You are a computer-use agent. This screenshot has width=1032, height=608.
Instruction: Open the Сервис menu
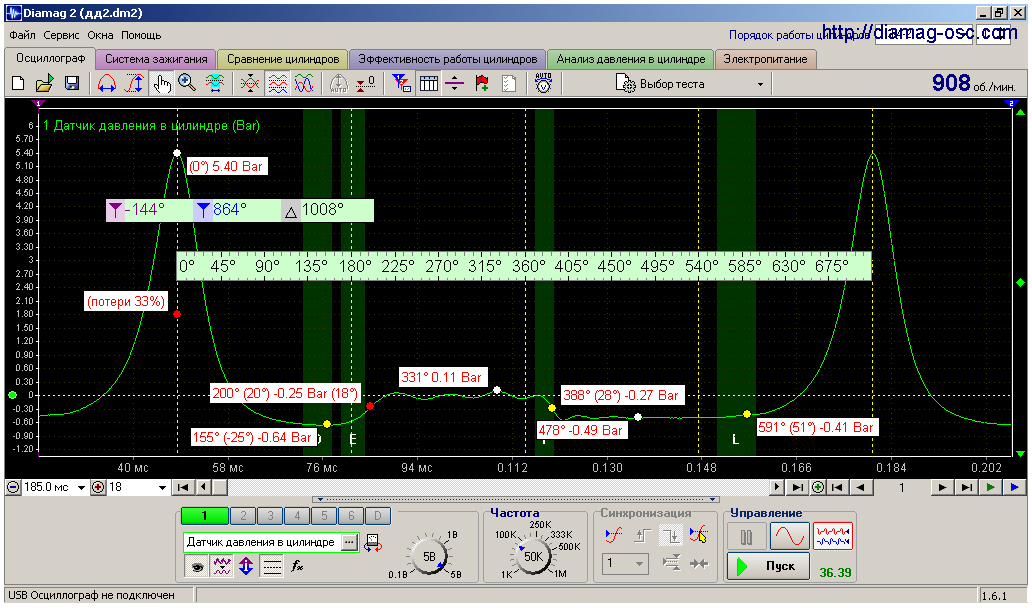61,36
